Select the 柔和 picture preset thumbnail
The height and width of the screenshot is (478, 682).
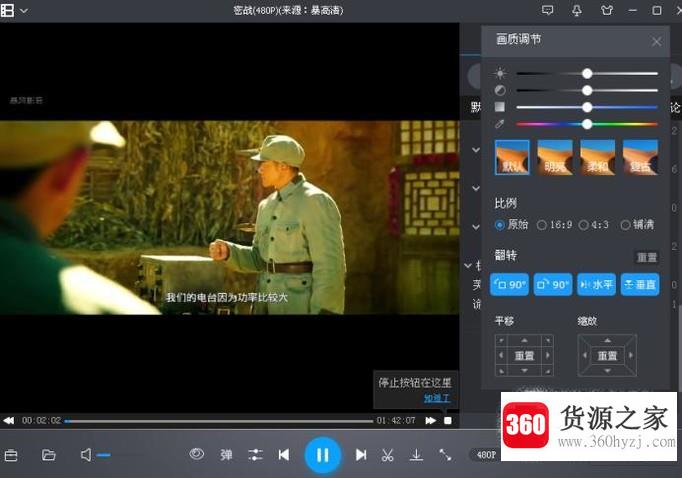click(x=598, y=157)
